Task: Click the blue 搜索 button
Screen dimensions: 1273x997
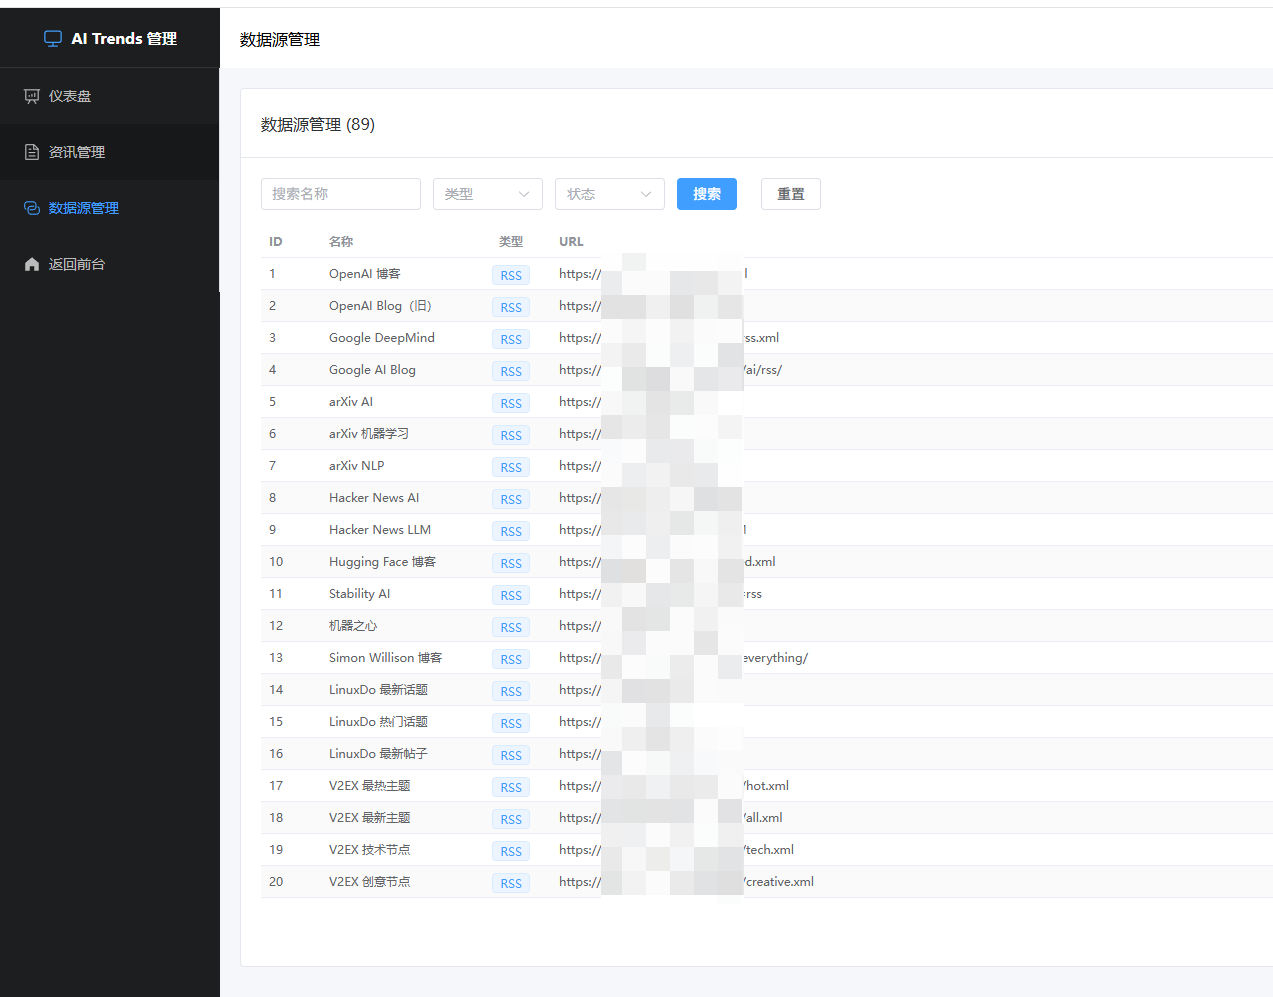Action: (x=707, y=194)
